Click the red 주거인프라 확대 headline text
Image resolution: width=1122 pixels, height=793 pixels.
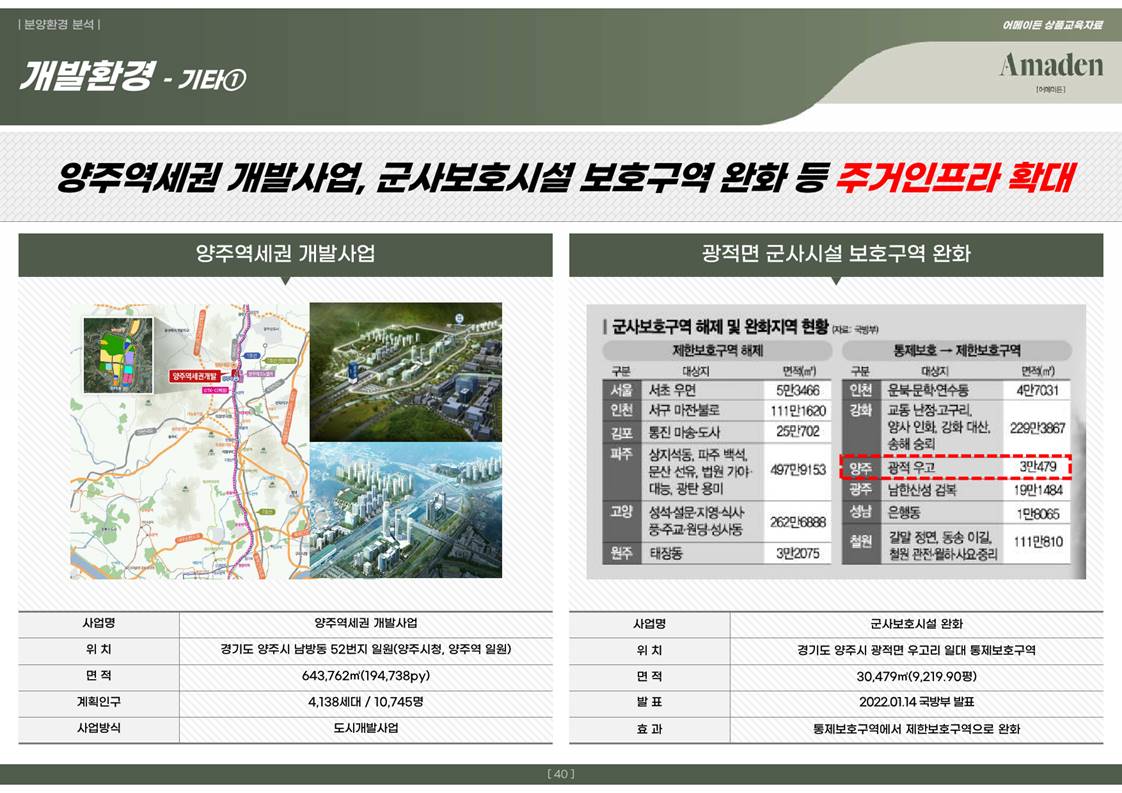tap(955, 178)
